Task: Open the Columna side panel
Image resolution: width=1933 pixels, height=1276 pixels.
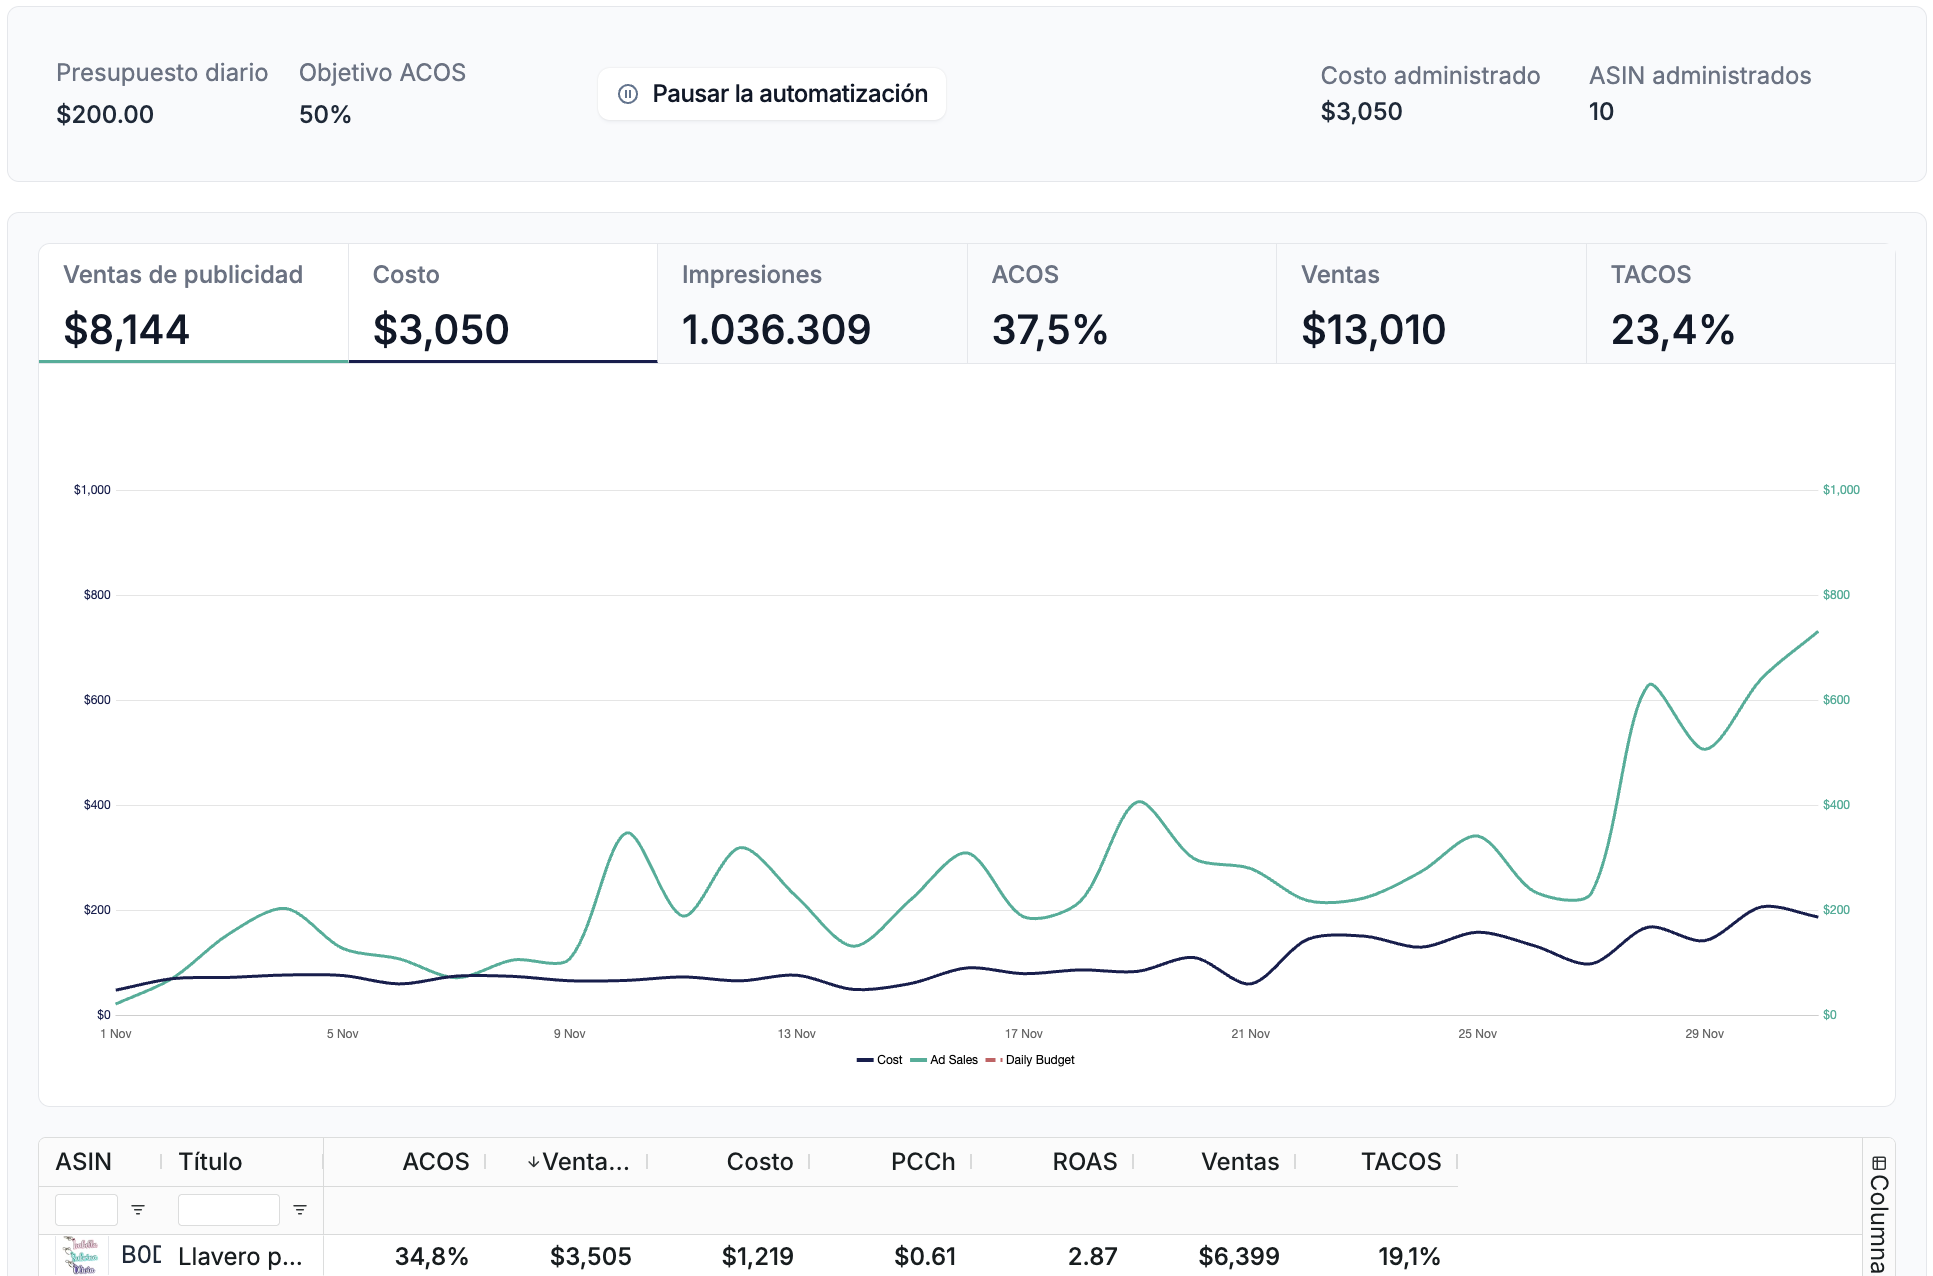Action: pos(1879,1214)
